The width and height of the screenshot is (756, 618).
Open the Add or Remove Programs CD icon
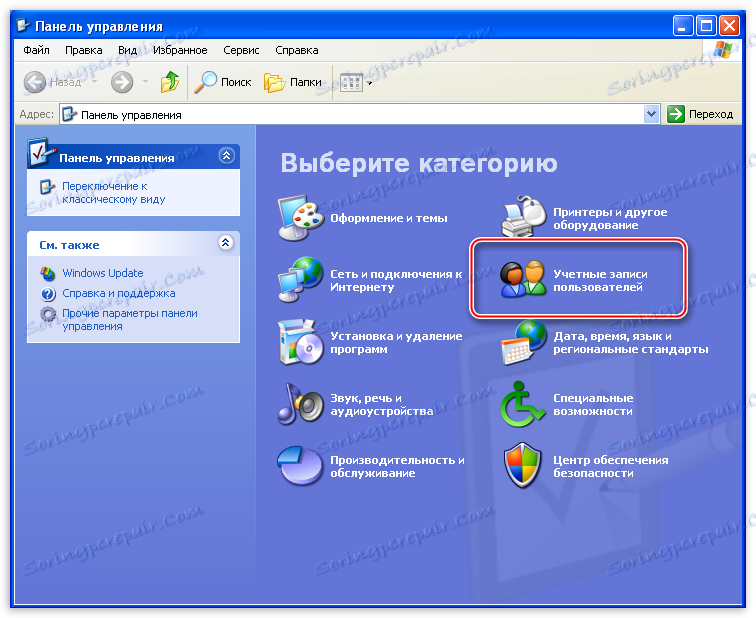[x=300, y=342]
